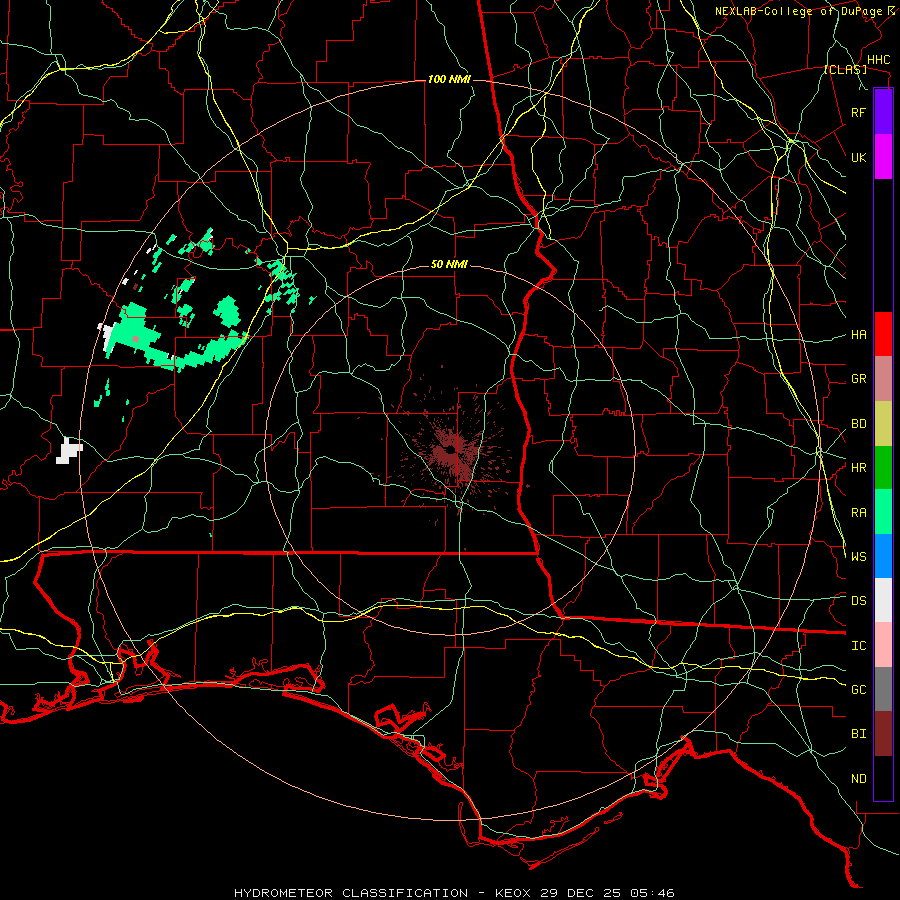Click the HA red legend swatch
Viewport: 900px width, 900px height.
[x=883, y=334]
